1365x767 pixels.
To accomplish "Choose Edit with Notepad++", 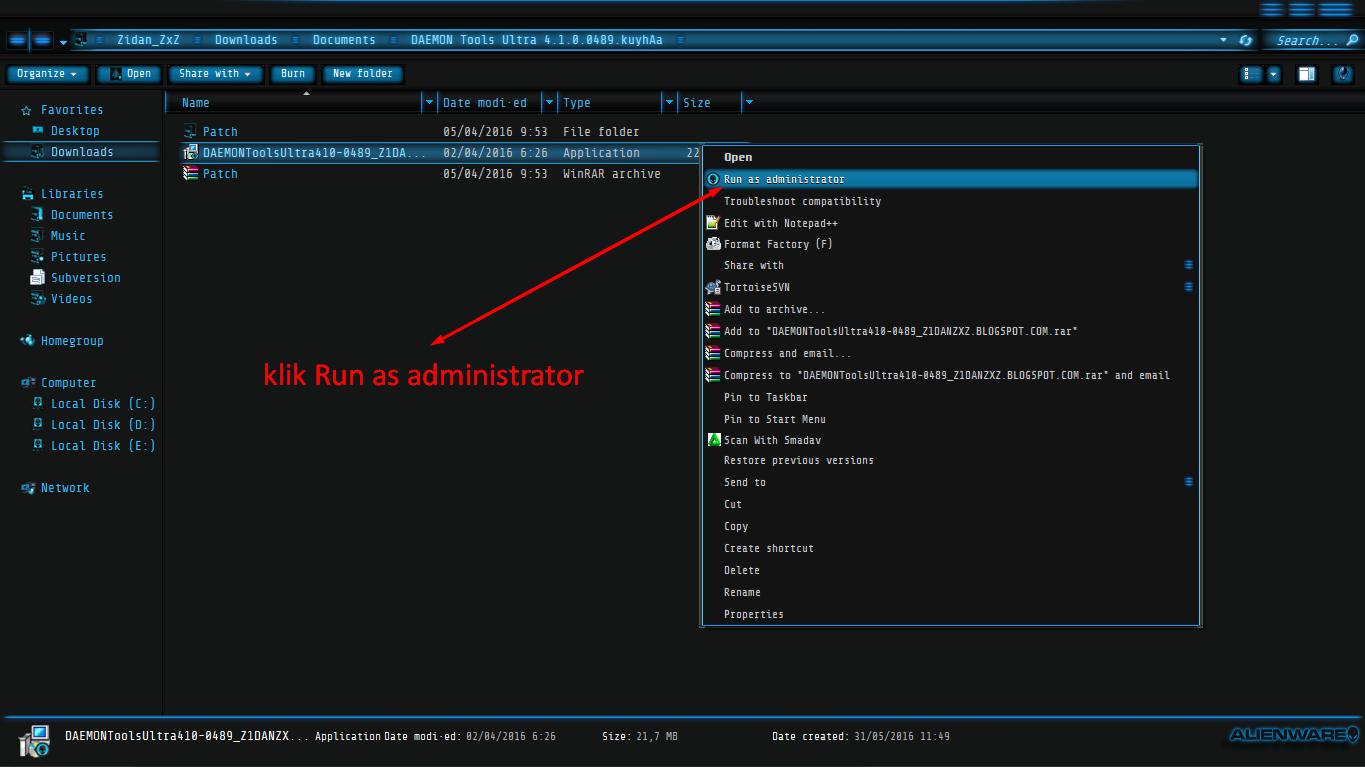I will point(950,223).
